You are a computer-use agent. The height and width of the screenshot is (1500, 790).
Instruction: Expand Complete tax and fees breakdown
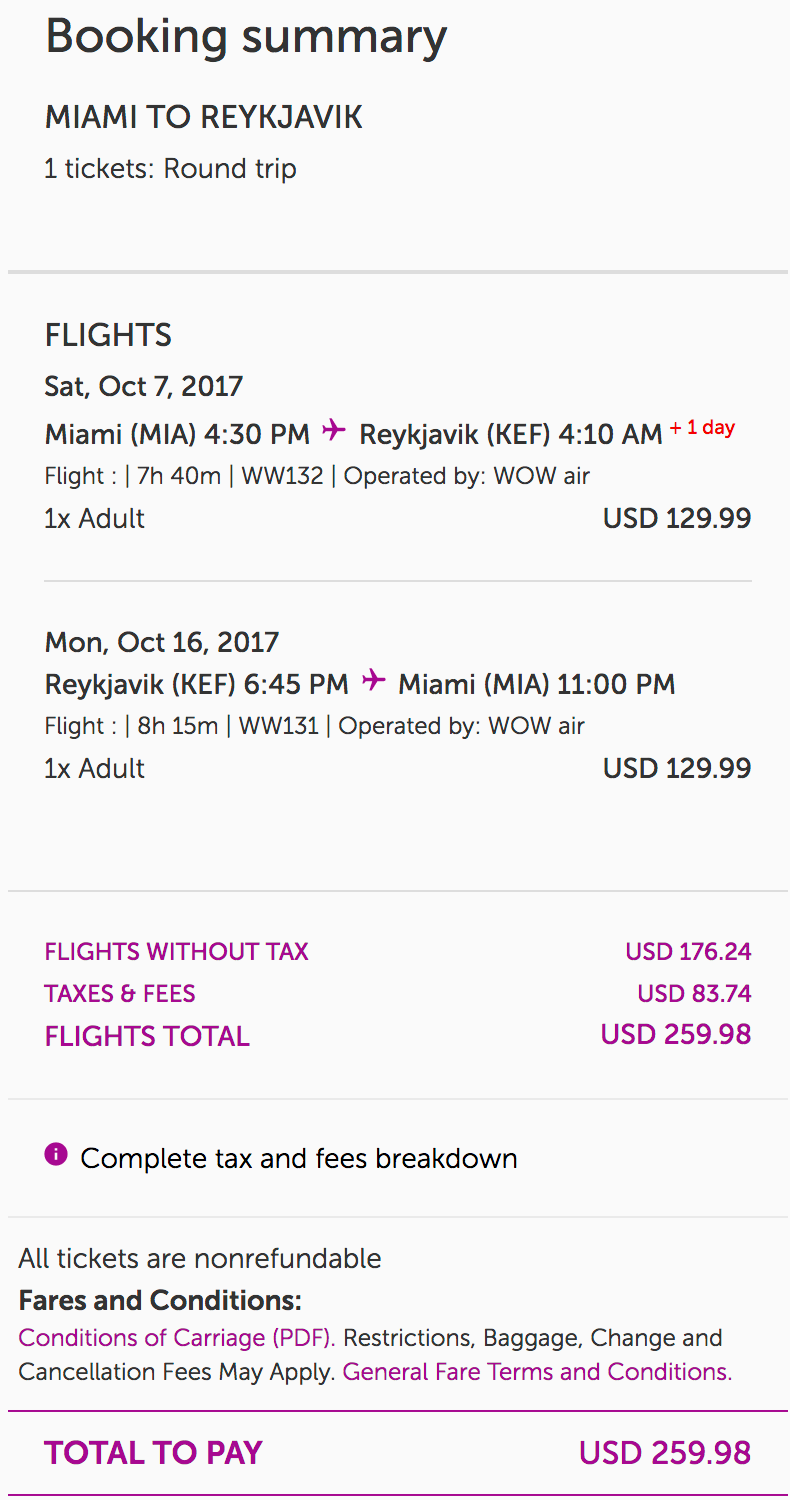click(299, 1158)
